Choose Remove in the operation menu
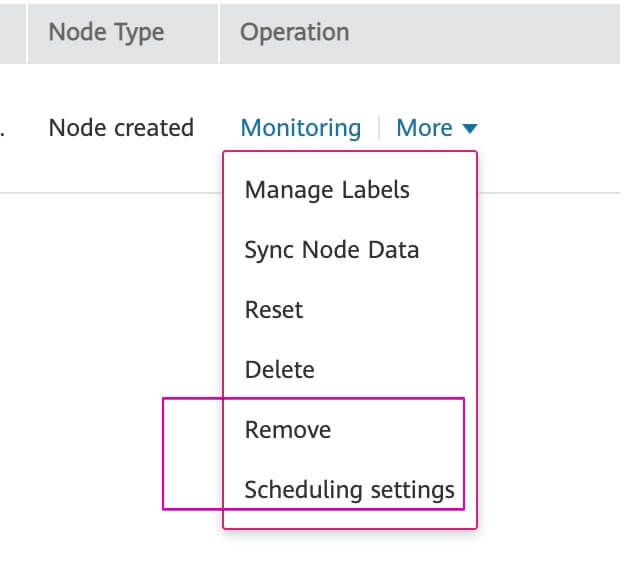Image resolution: width=628 pixels, height=572 pixels. (287, 430)
